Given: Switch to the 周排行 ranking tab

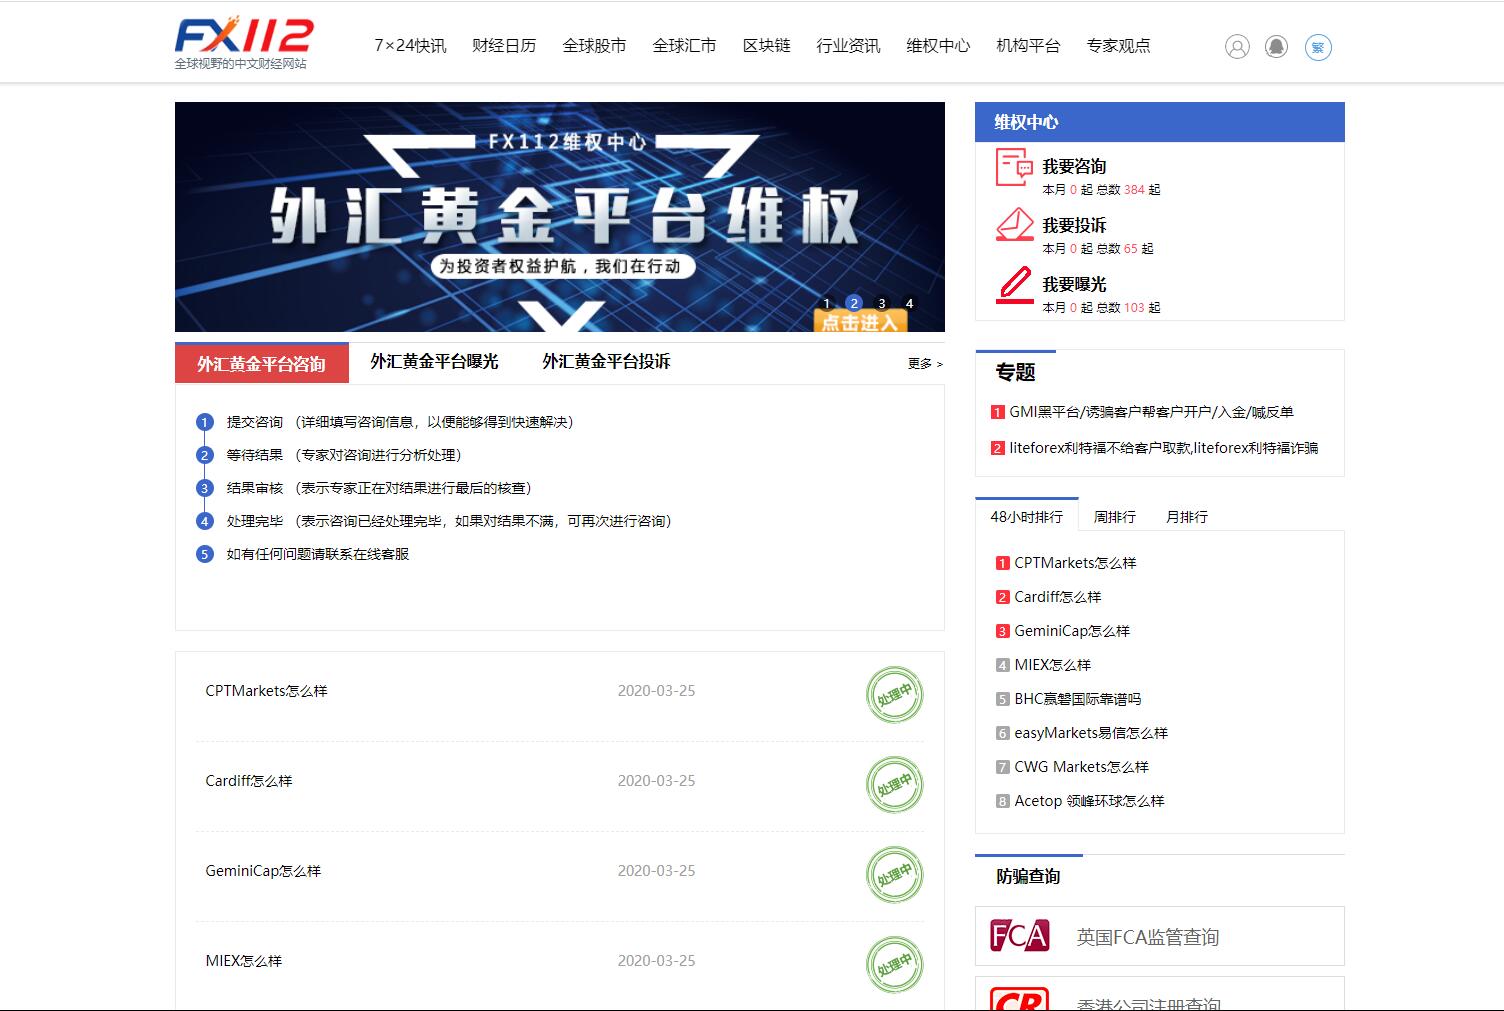Looking at the screenshot, I should coord(1114,517).
